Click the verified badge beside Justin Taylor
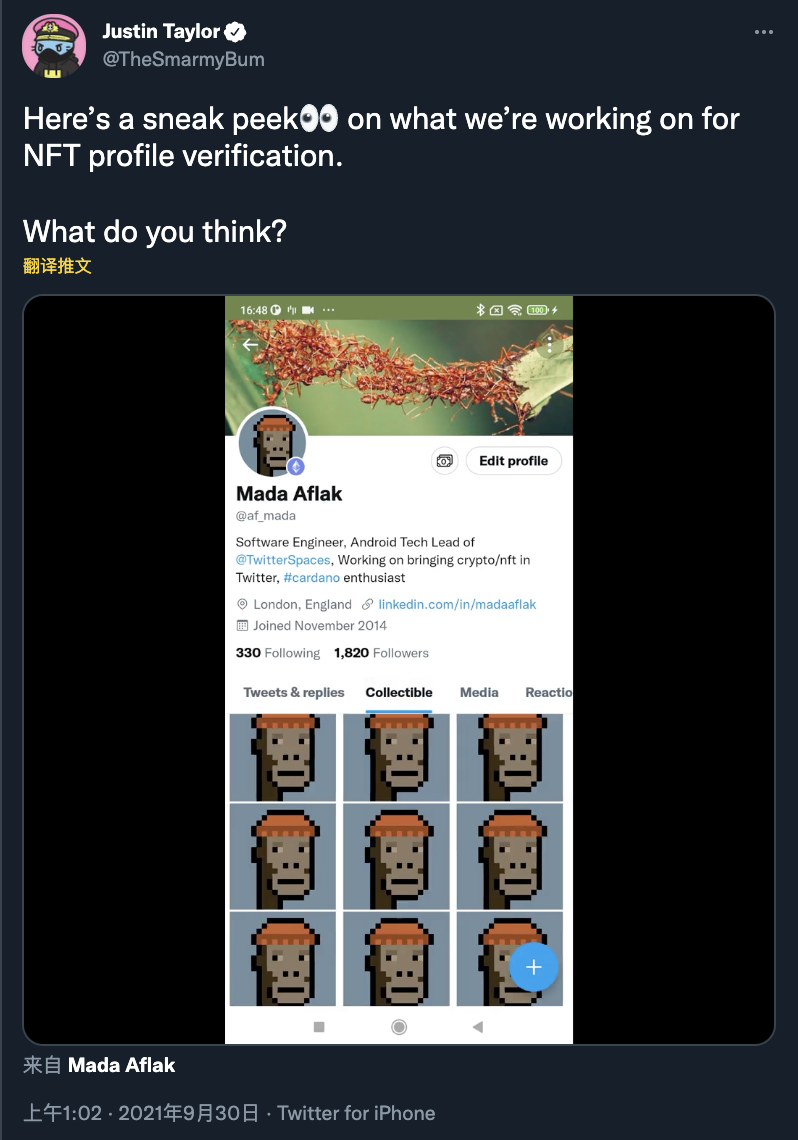 click(x=236, y=32)
